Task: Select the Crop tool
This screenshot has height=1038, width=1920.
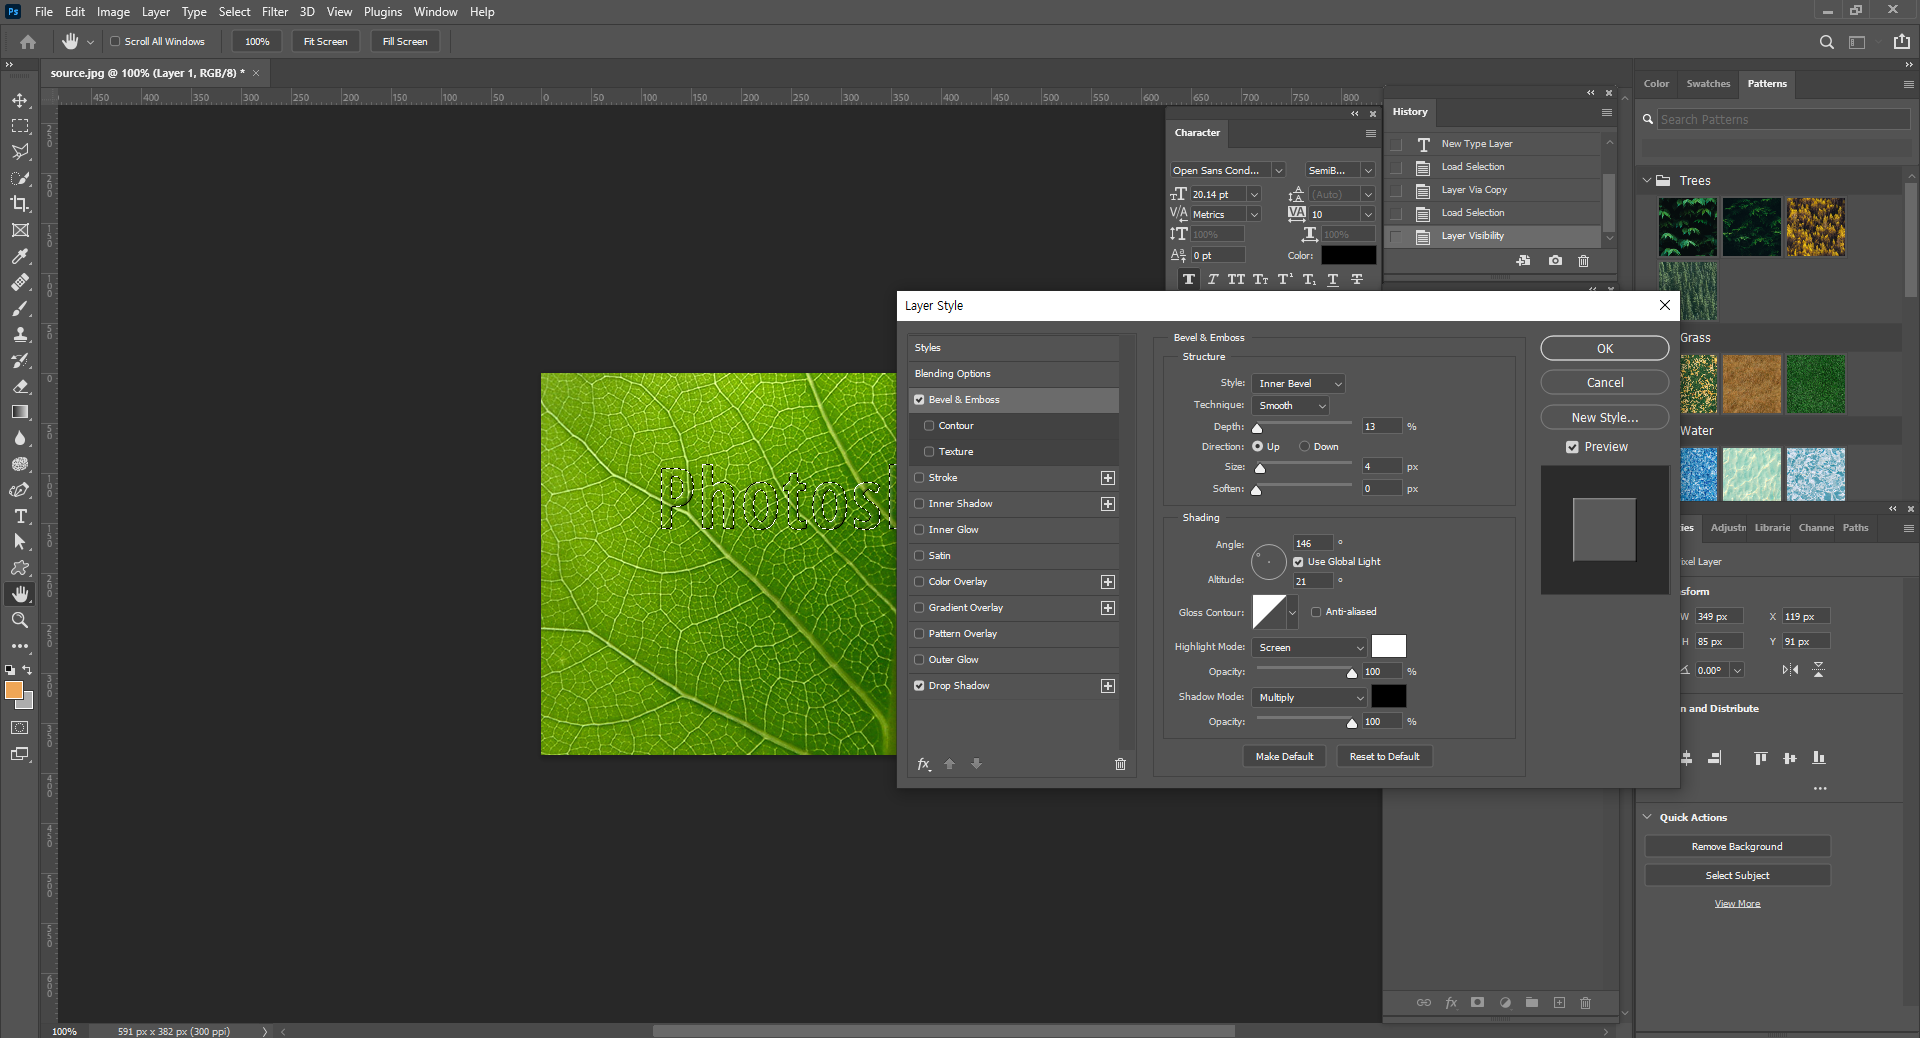Action: 20,204
